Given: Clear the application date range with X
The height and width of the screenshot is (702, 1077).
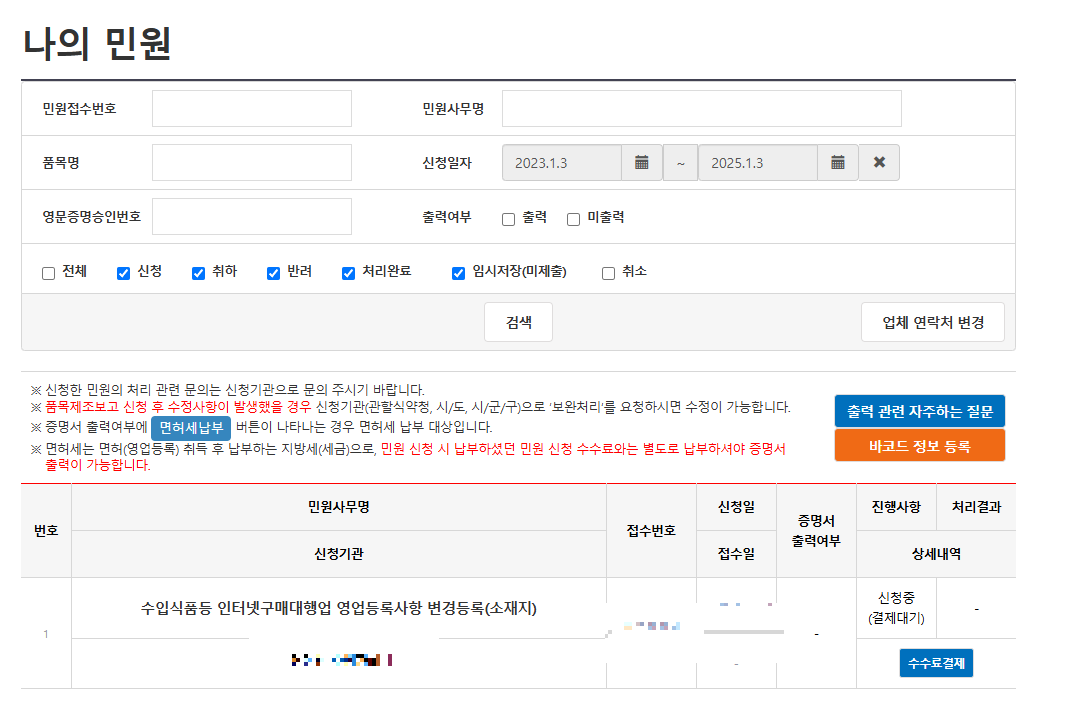Looking at the screenshot, I should click(879, 163).
